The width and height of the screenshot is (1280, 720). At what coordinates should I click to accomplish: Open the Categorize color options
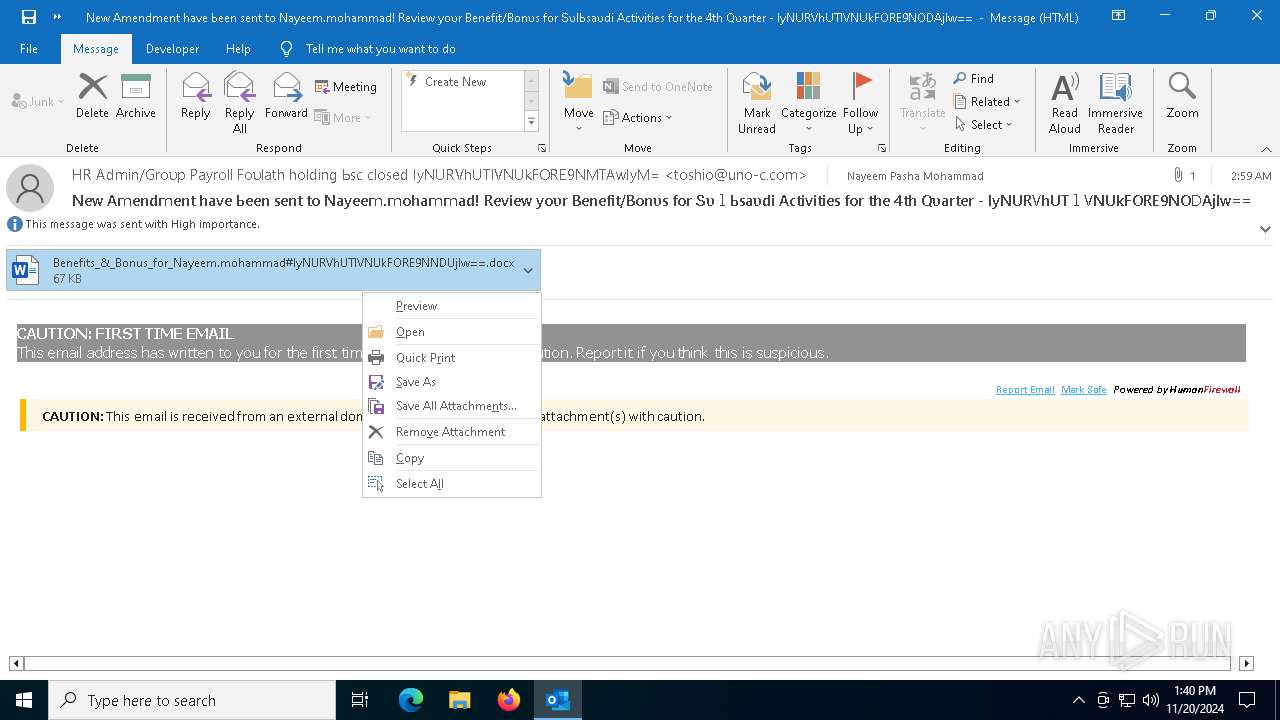(808, 102)
